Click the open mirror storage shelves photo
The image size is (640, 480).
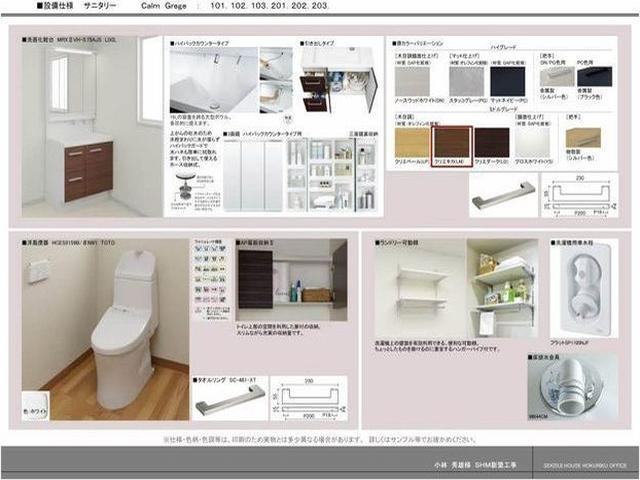tap(330, 173)
